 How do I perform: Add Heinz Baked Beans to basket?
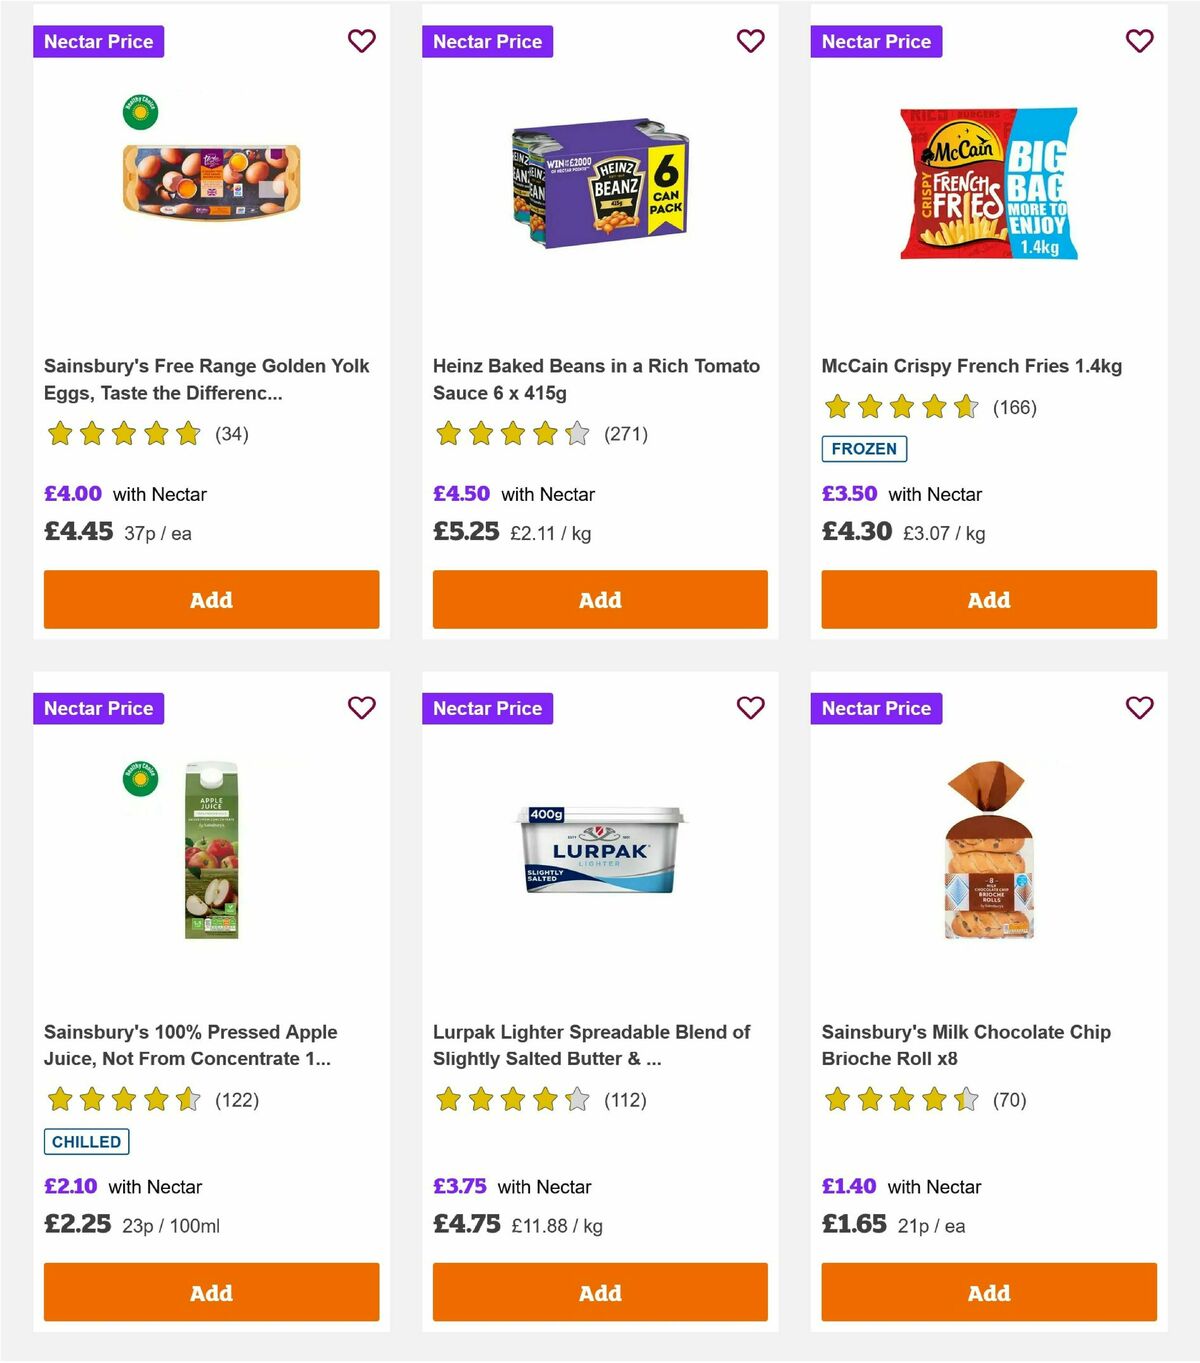(x=599, y=599)
